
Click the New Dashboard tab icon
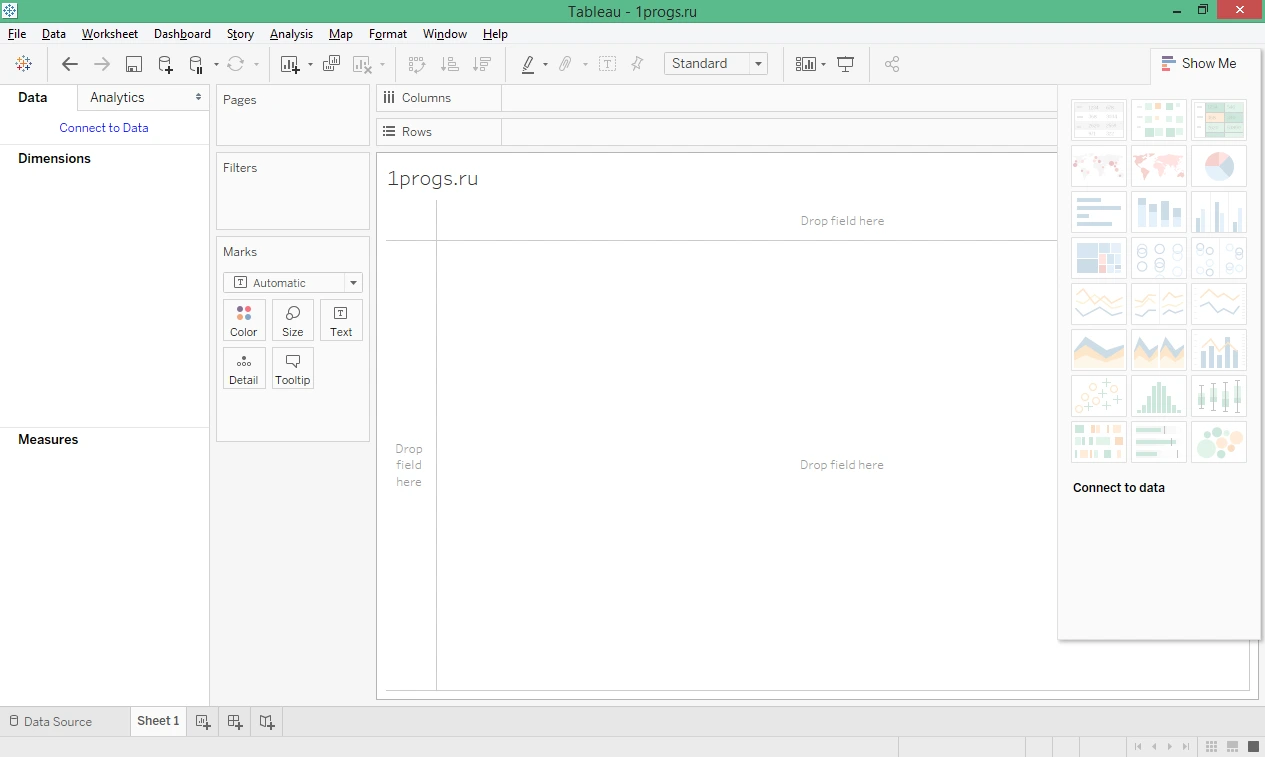coord(235,721)
